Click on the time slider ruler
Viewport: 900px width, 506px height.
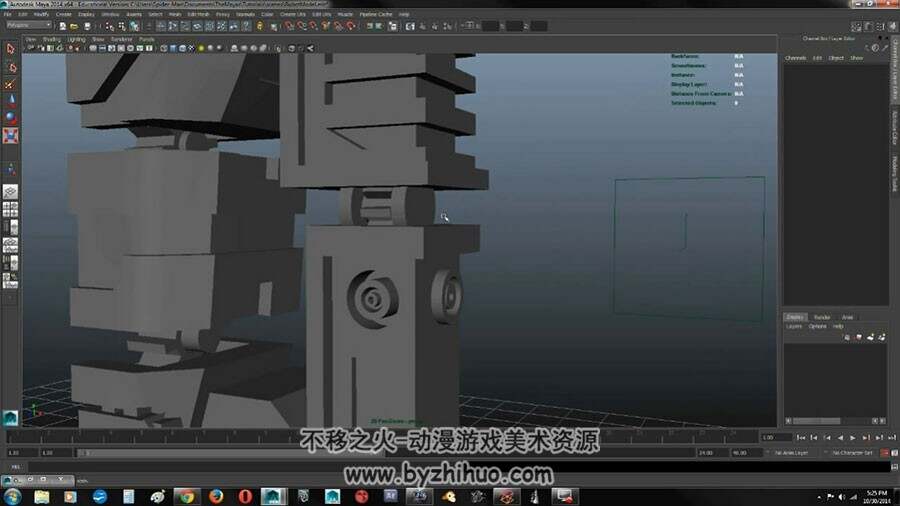(382, 438)
